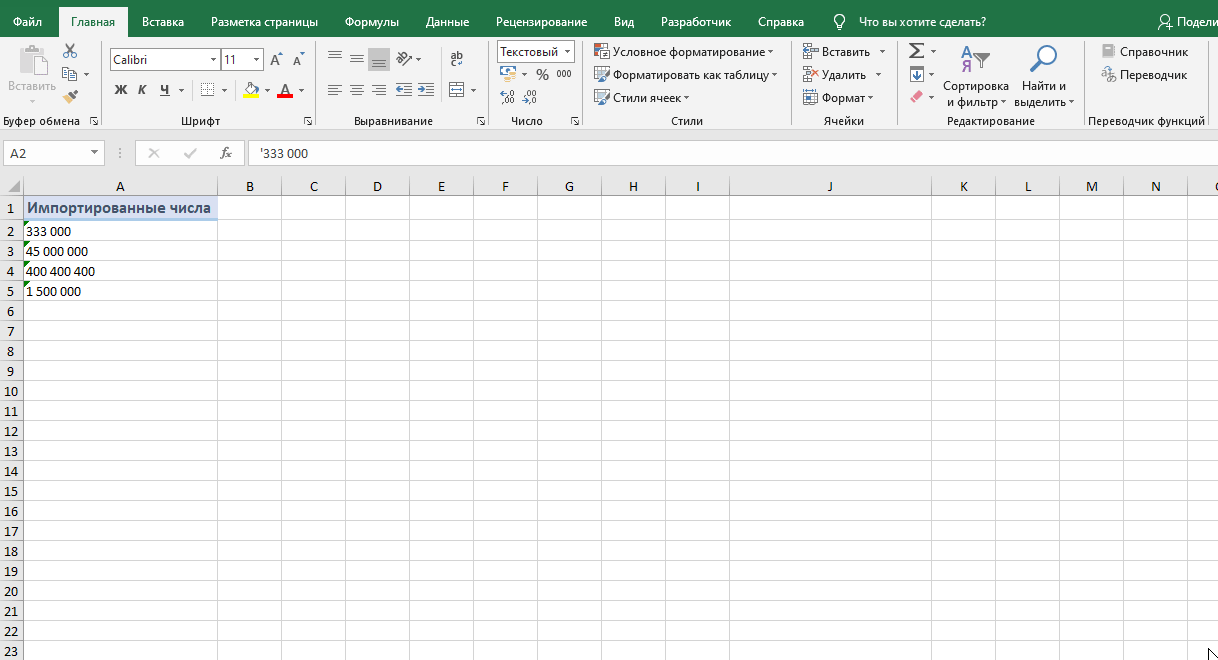Screen dimensions: 1218x660
Task: Toggle wrap text button
Action: pyautogui.click(x=457, y=59)
